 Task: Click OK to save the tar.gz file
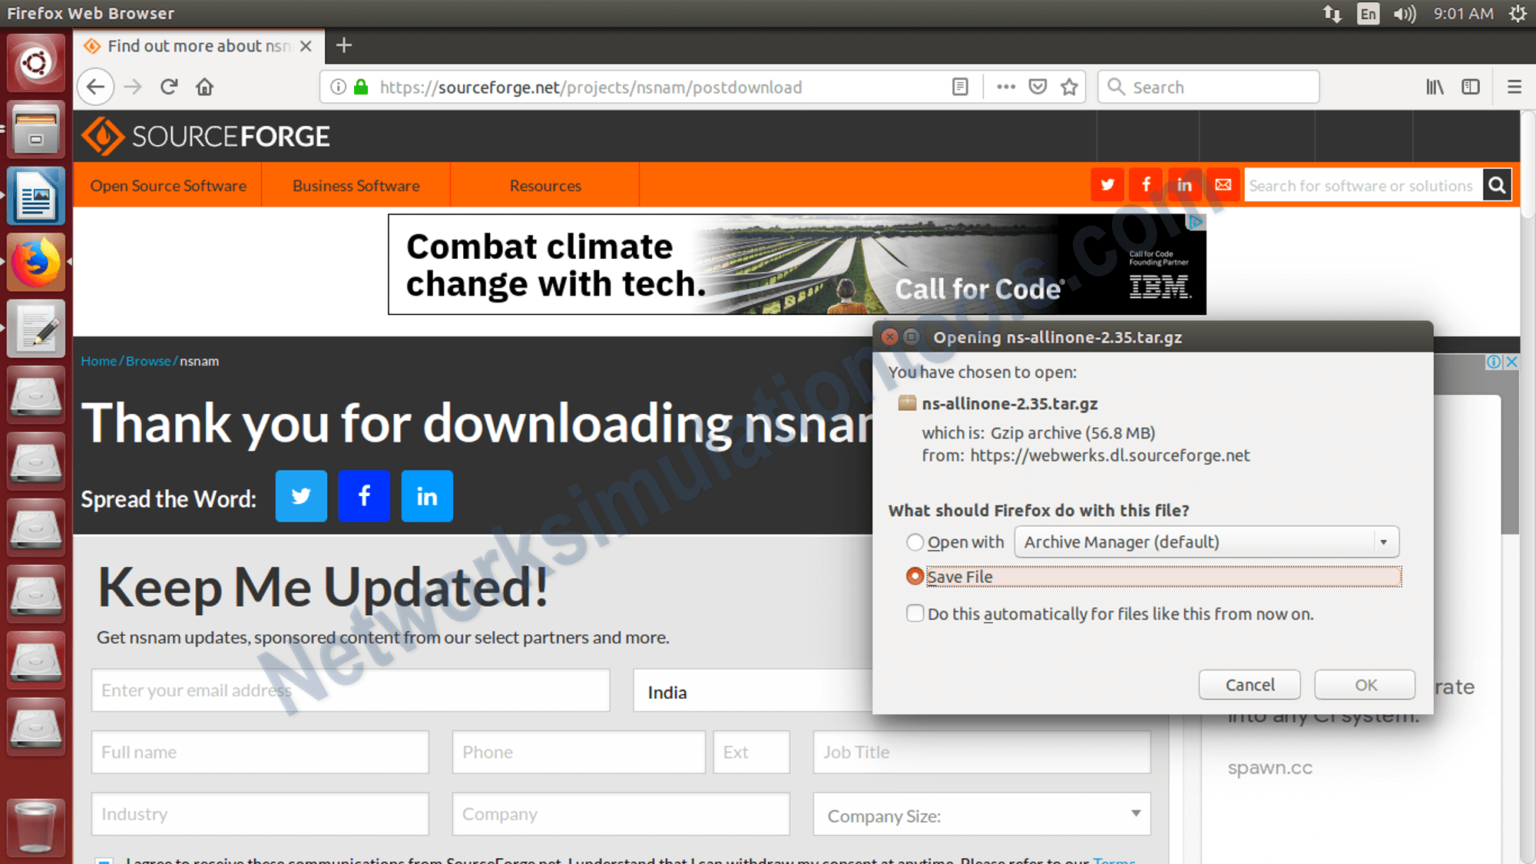coord(1364,684)
